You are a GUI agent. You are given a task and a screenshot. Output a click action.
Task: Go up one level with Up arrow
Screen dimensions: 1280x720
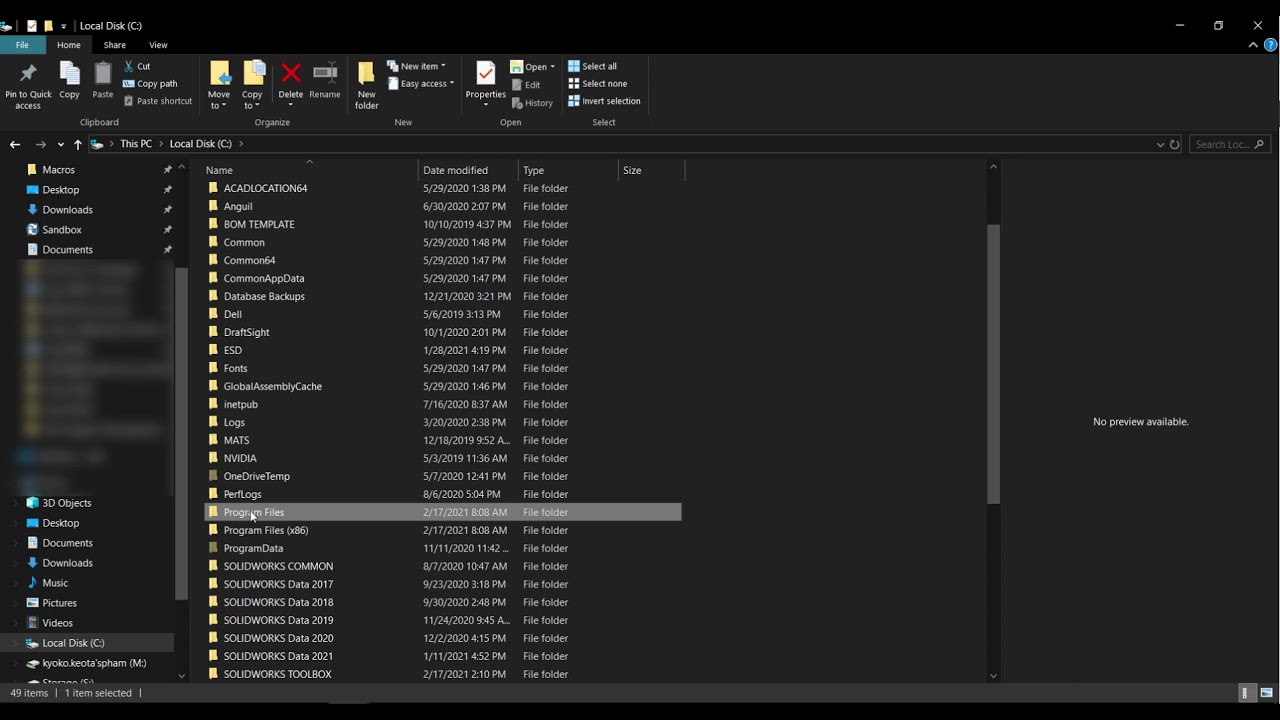pos(78,144)
